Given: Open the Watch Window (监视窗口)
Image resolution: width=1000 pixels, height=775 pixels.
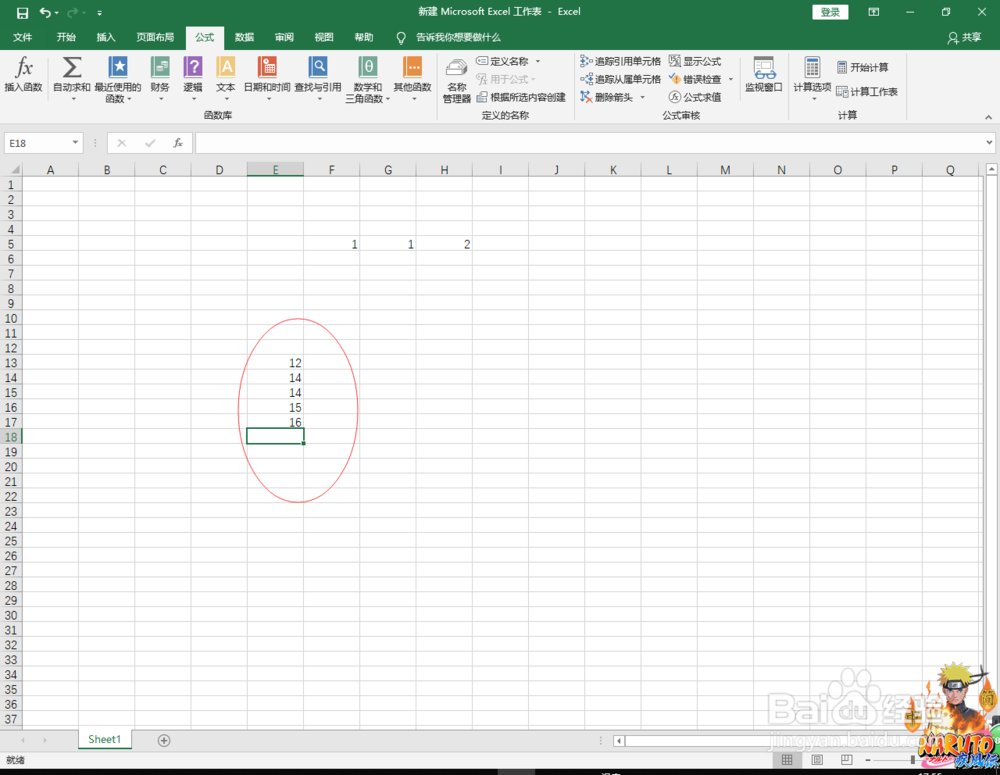Looking at the screenshot, I should click(763, 75).
